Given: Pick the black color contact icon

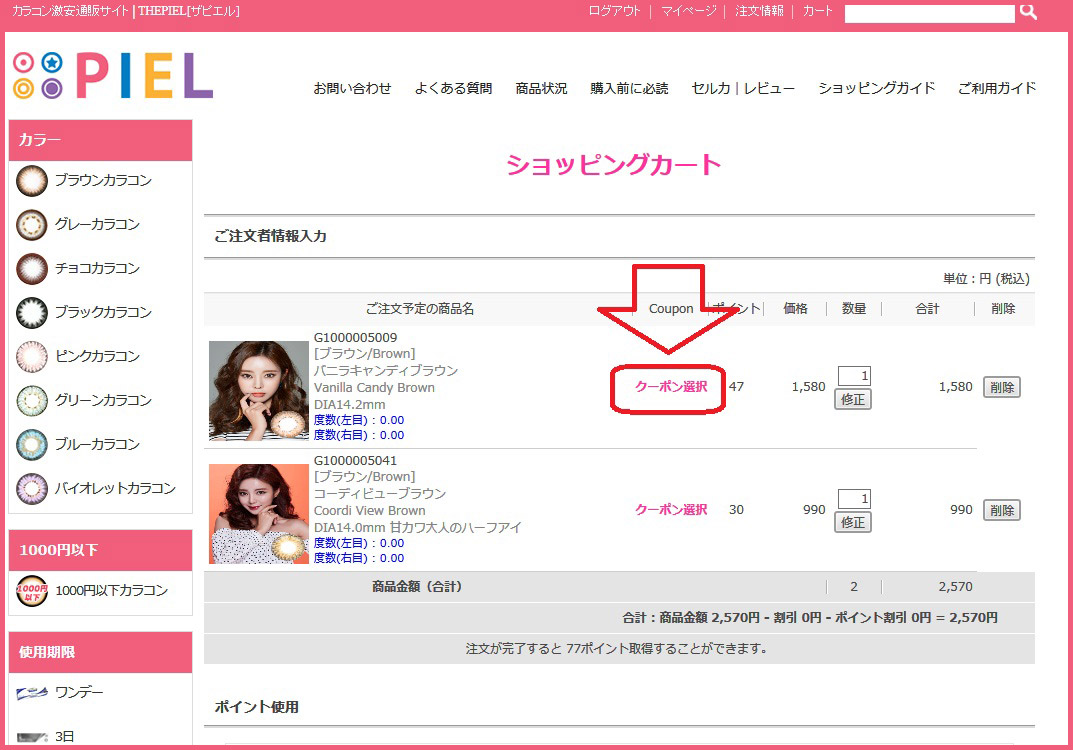Looking at the screenshot, I should click(32, 313).
